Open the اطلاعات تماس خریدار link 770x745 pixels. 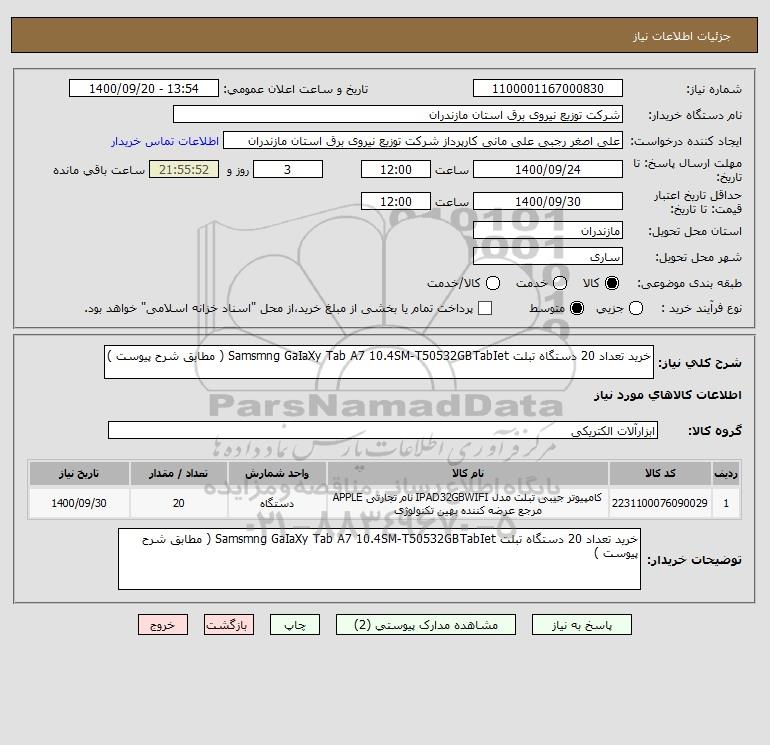pos(165,141)
